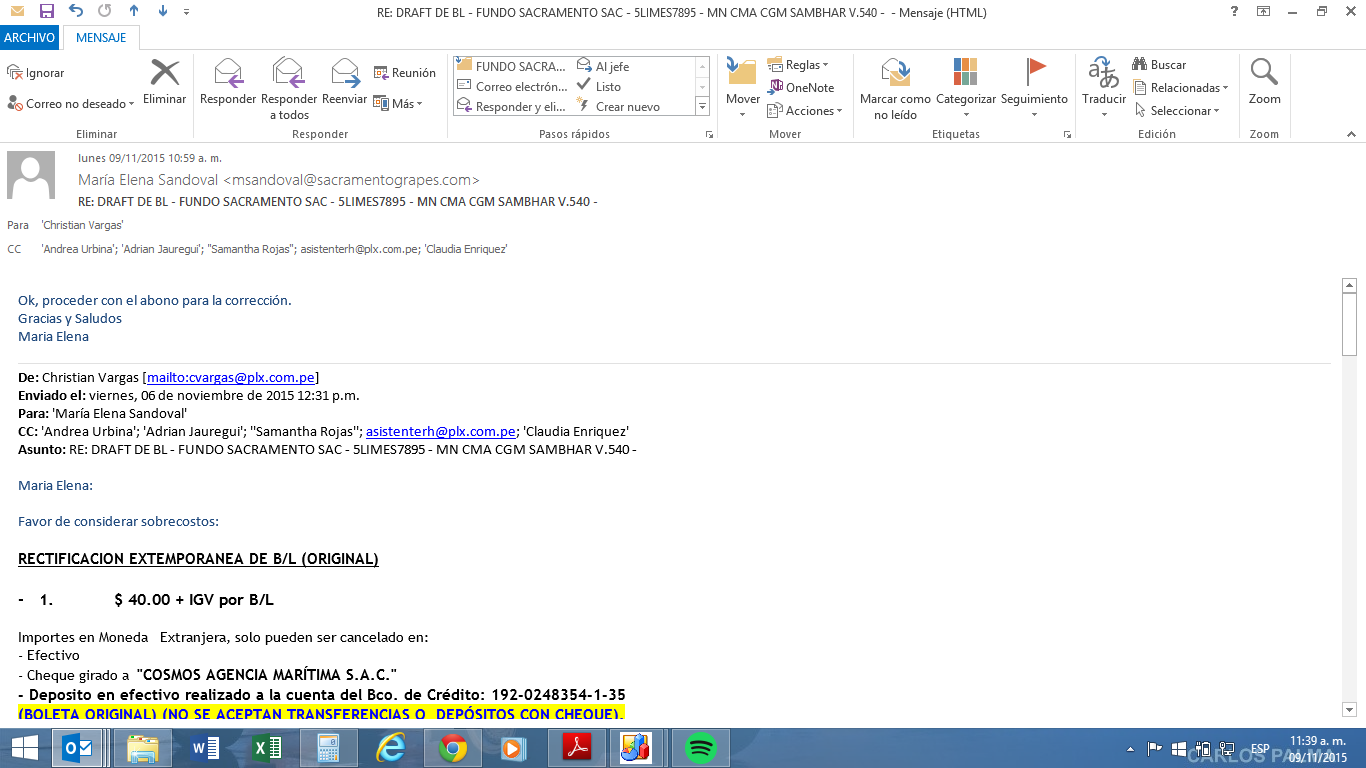
Task: Open Spotify from the taskbar
Action: point(701,747)
